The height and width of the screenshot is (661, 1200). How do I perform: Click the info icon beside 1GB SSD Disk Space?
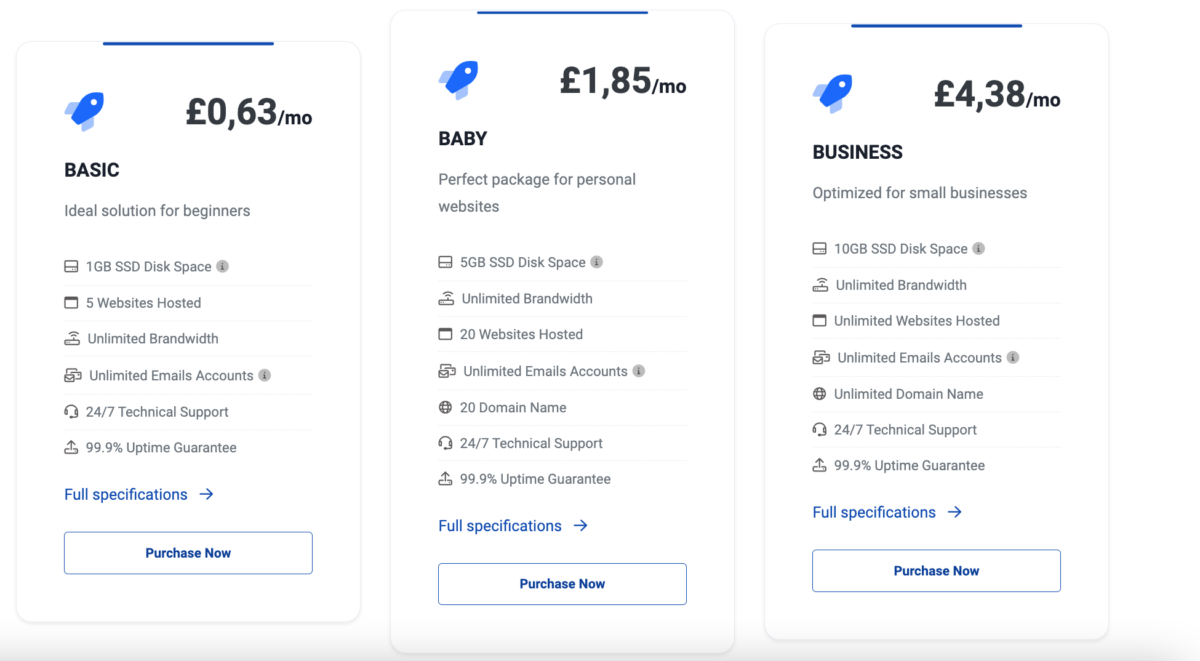click(x=223, y=267)
